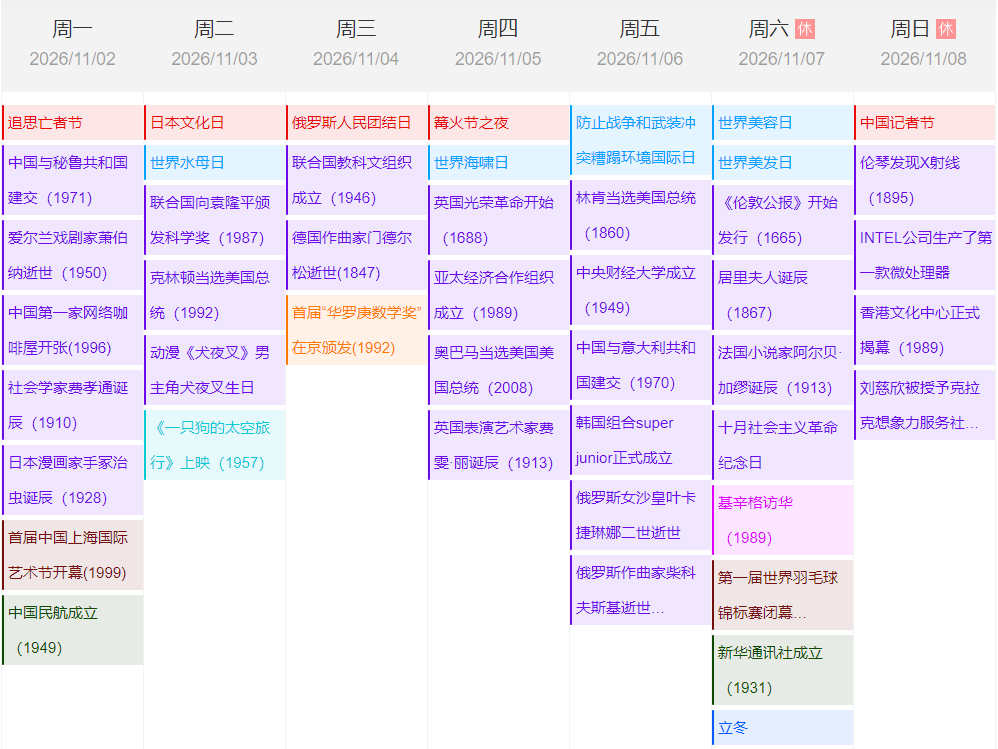
Task: Click the 日本文化日 holiday entry
Action: (215, 123)
